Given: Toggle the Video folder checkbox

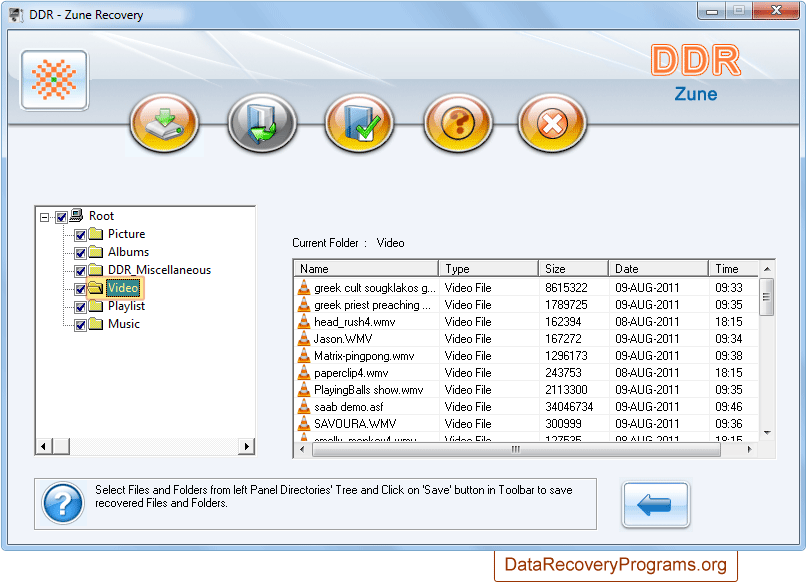Looking at the screenshot, I should coord(80,289).
